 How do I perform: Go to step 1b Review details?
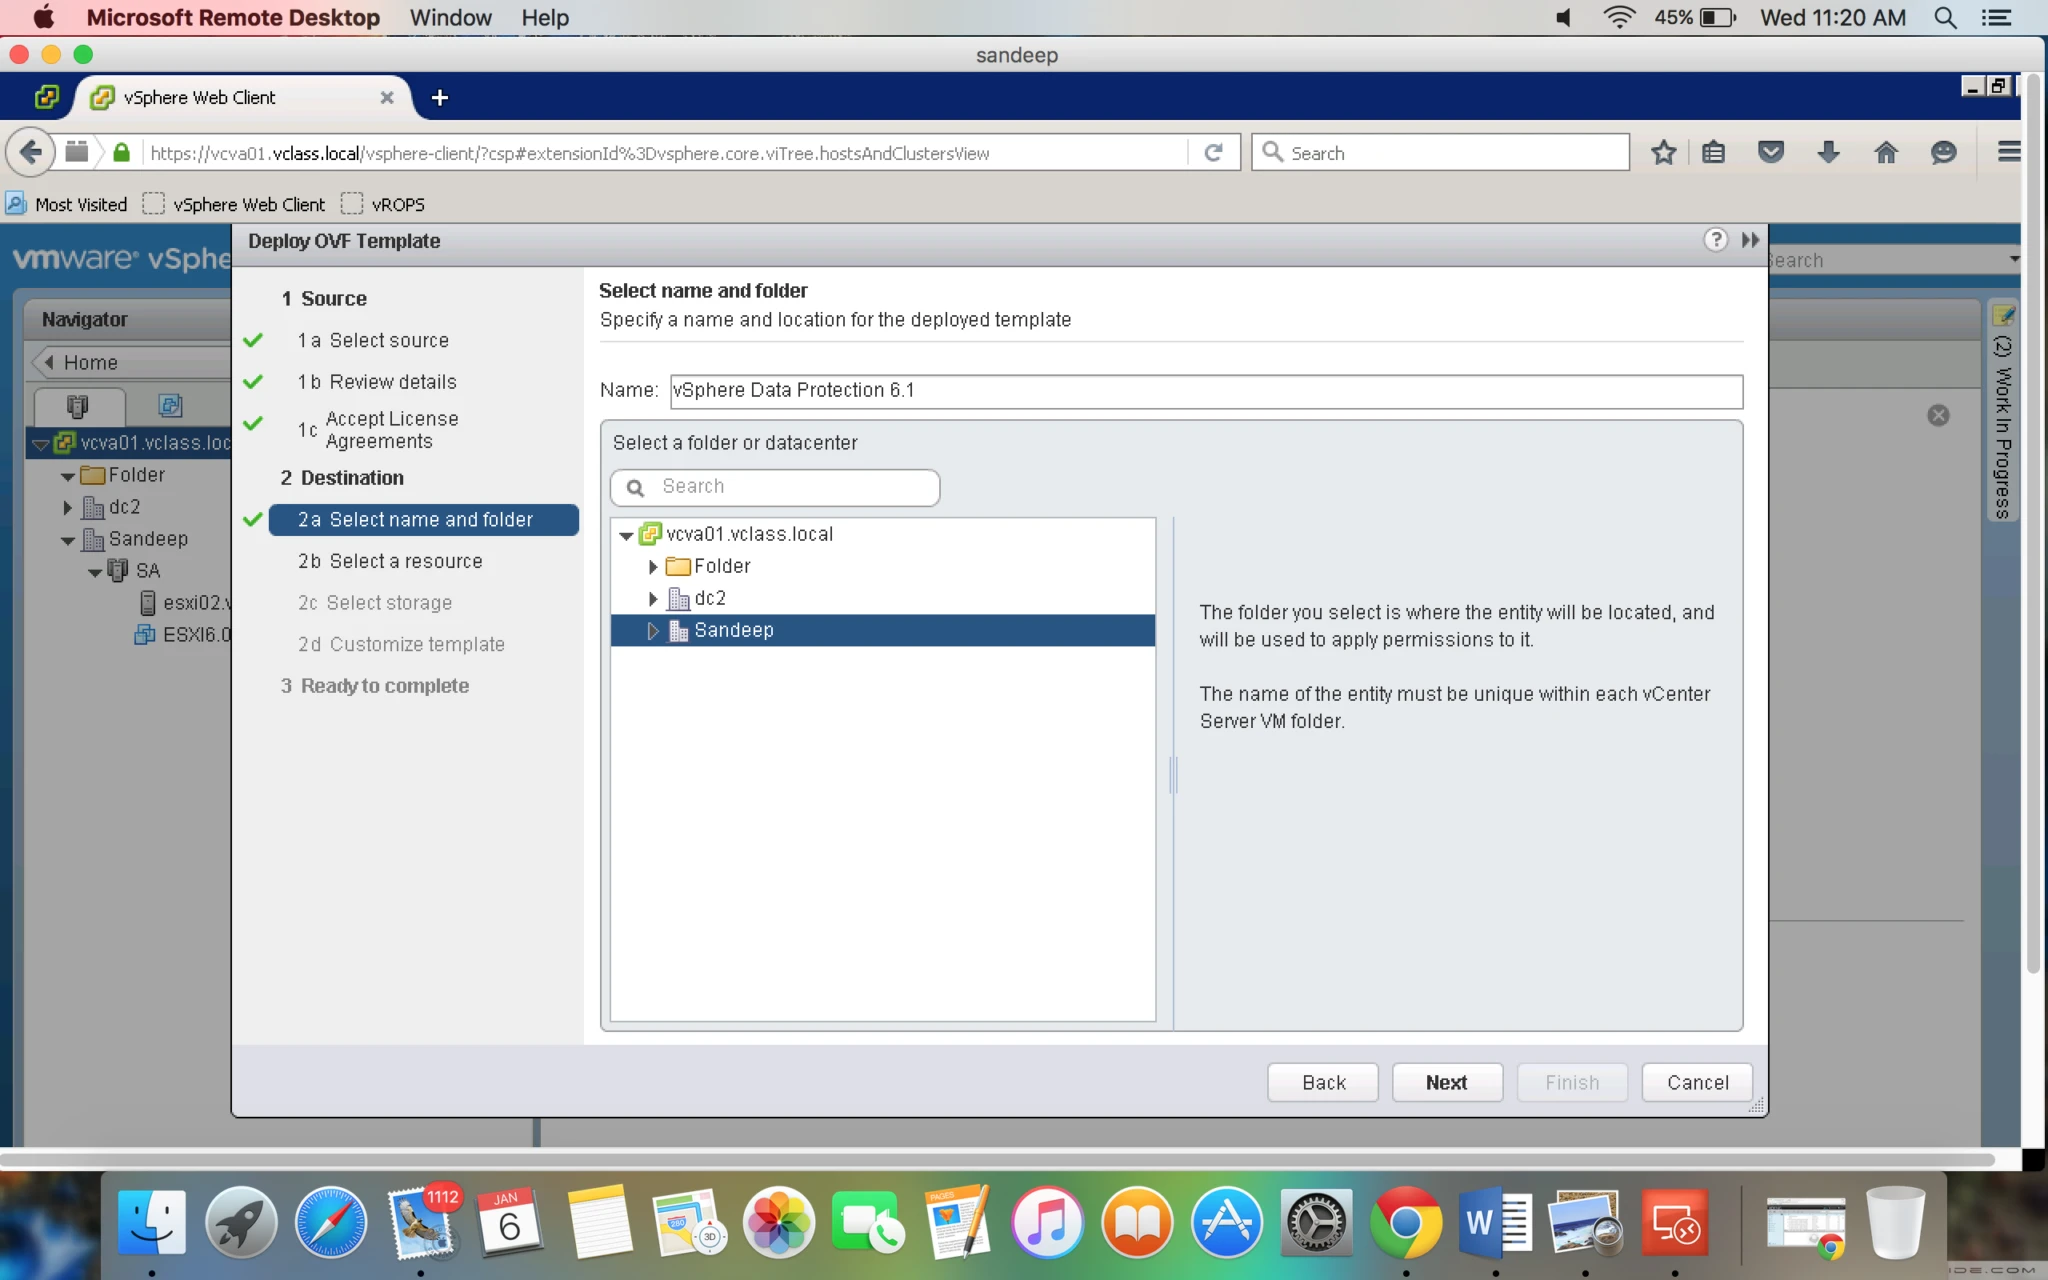[377, 382]
